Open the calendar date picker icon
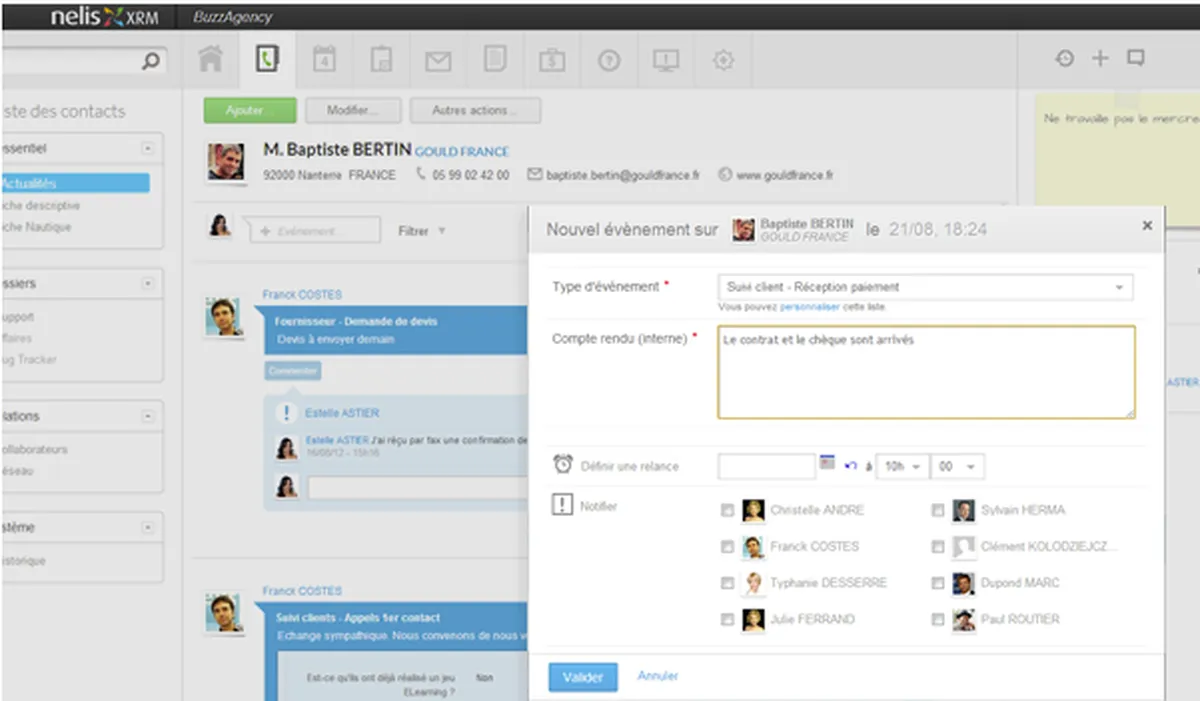Image resolution: width=1200 pixels, height=701 pixels. point(827,463)
